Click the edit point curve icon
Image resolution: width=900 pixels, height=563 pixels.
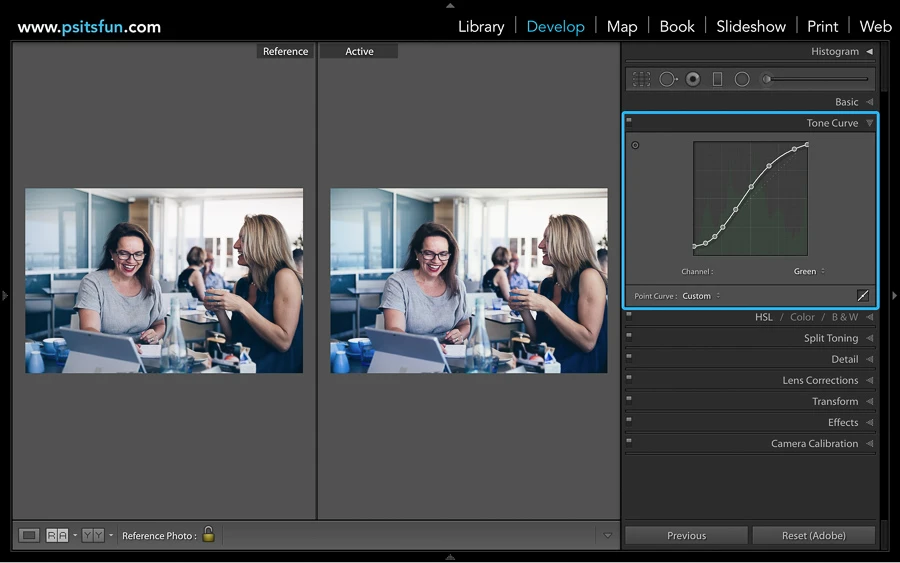[863, 296]
